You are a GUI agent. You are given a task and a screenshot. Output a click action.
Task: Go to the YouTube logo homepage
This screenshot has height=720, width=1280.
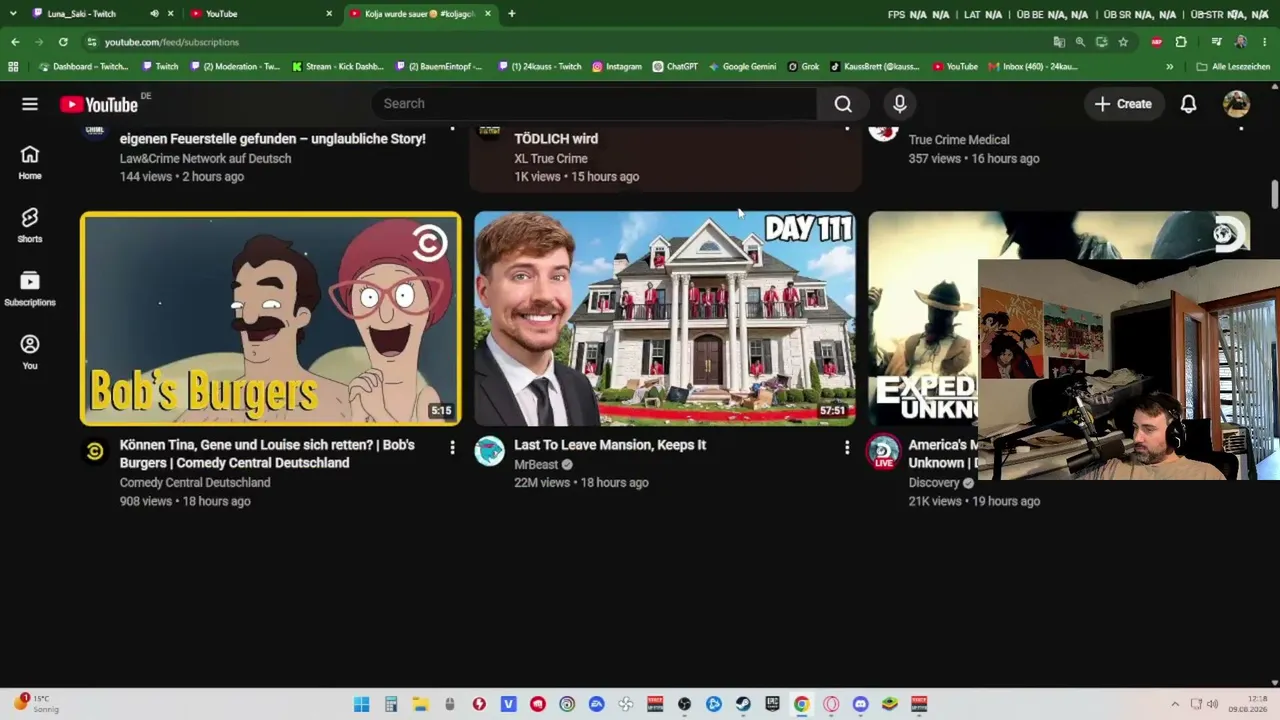click(99, 104)
